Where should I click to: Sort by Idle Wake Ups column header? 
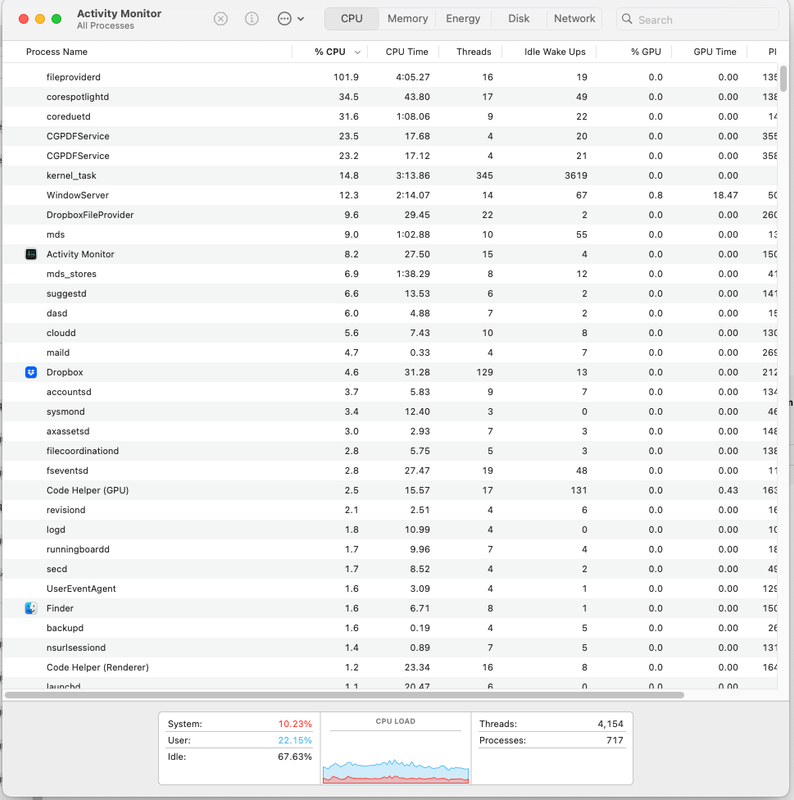(555, 52)
